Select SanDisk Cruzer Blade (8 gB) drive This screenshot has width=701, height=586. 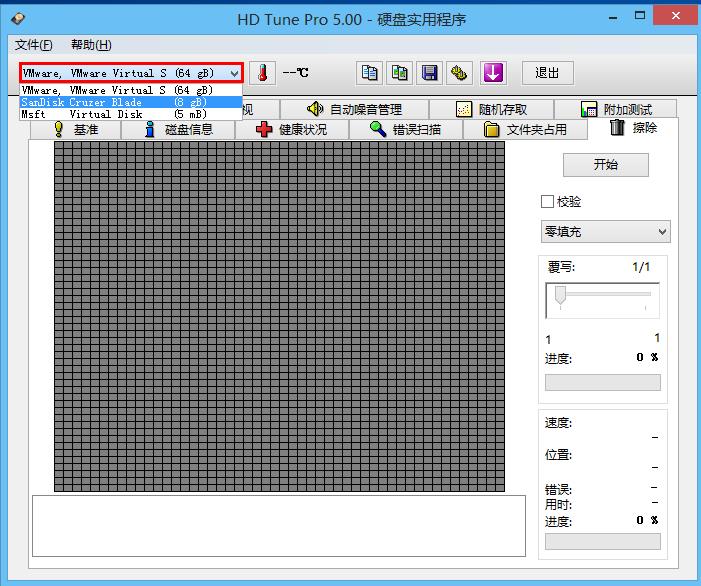131,102
